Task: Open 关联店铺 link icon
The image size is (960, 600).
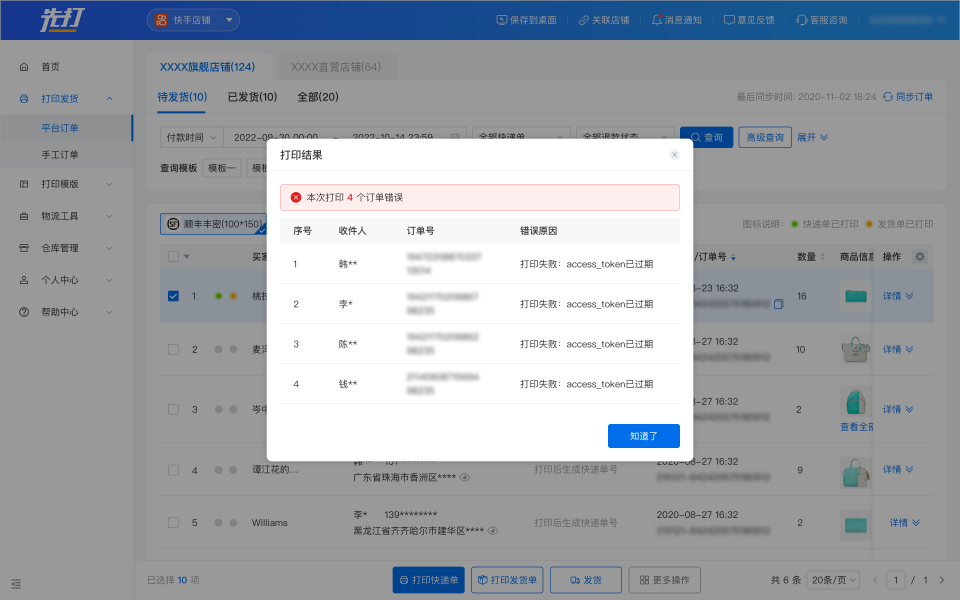Action: (x=584, y=20)
